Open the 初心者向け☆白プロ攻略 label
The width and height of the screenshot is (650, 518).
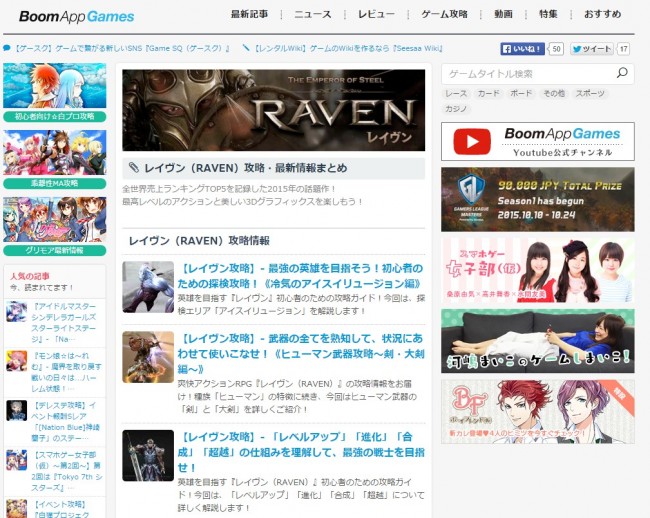pos(55,116)
